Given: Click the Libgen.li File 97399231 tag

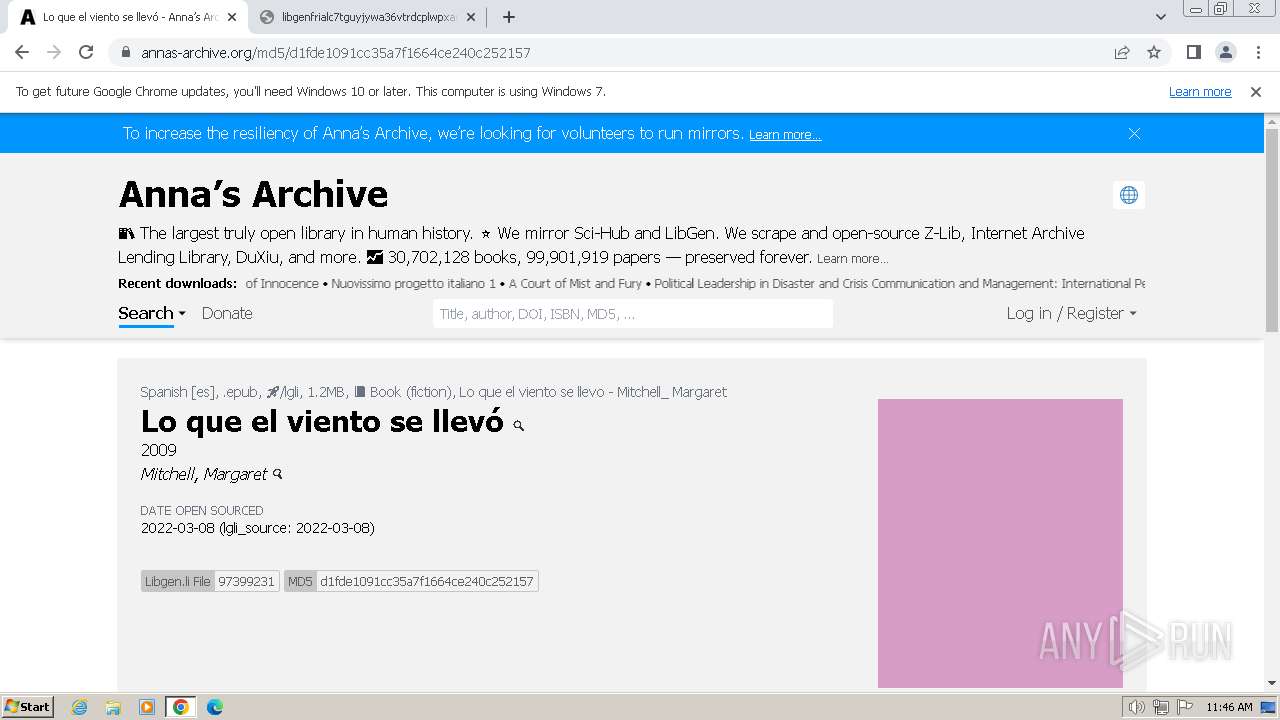Looking at the screenshot, I should 210,581.
